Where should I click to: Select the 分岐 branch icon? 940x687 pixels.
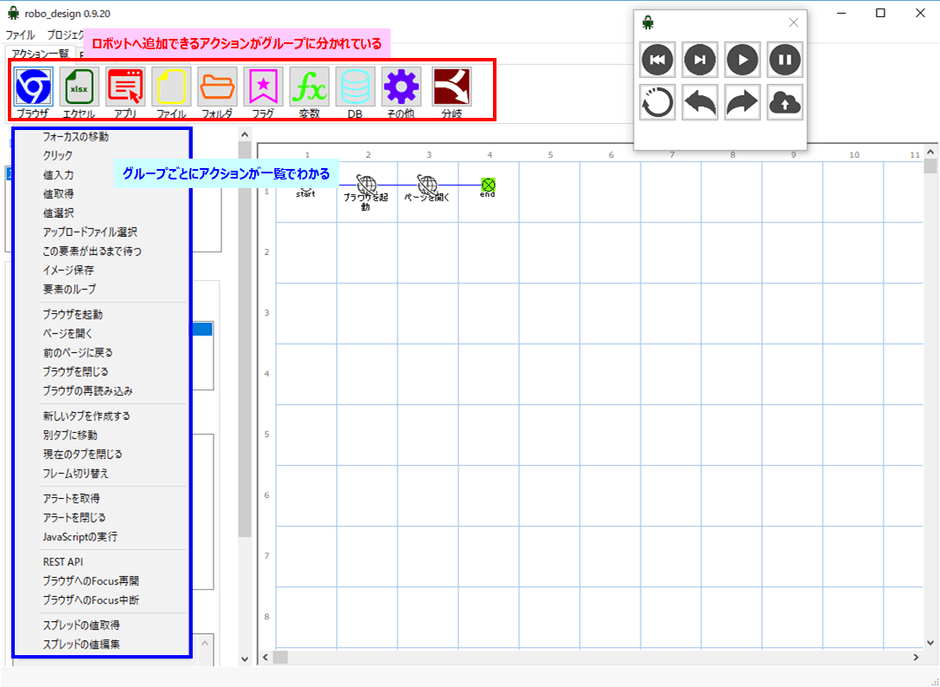452,88
